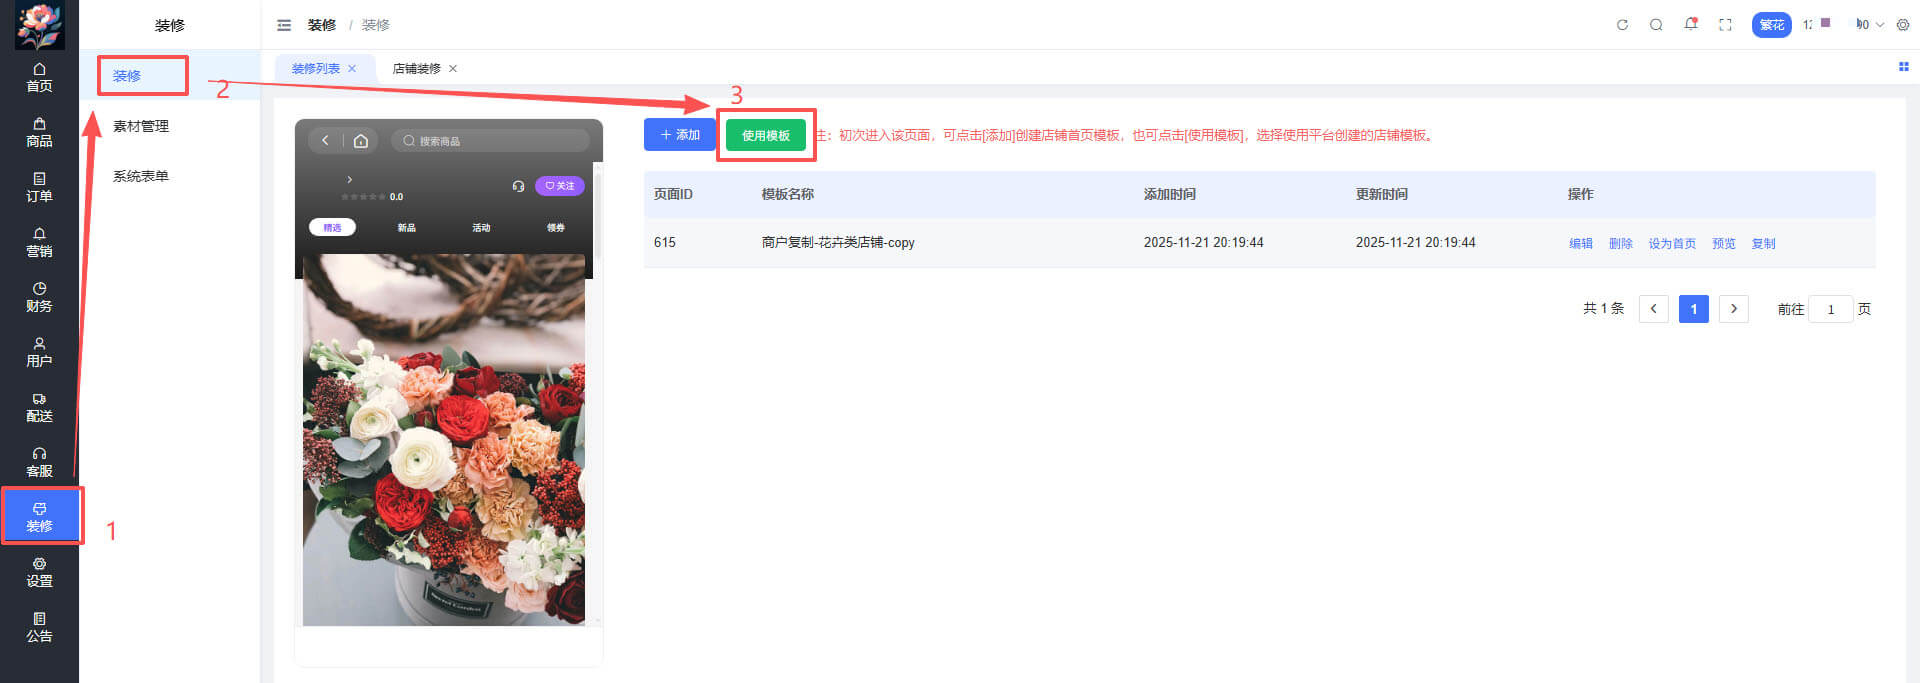1920x683 pixels.
Task: Select 新品 tab in phone preview
Action: 407,228
